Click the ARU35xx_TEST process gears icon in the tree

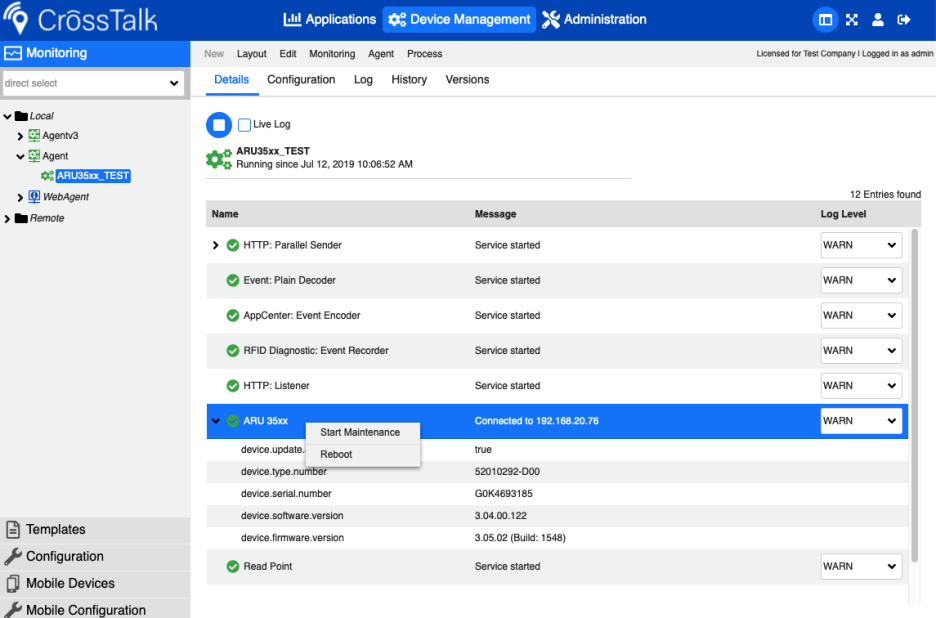click(x=47, y=176)
